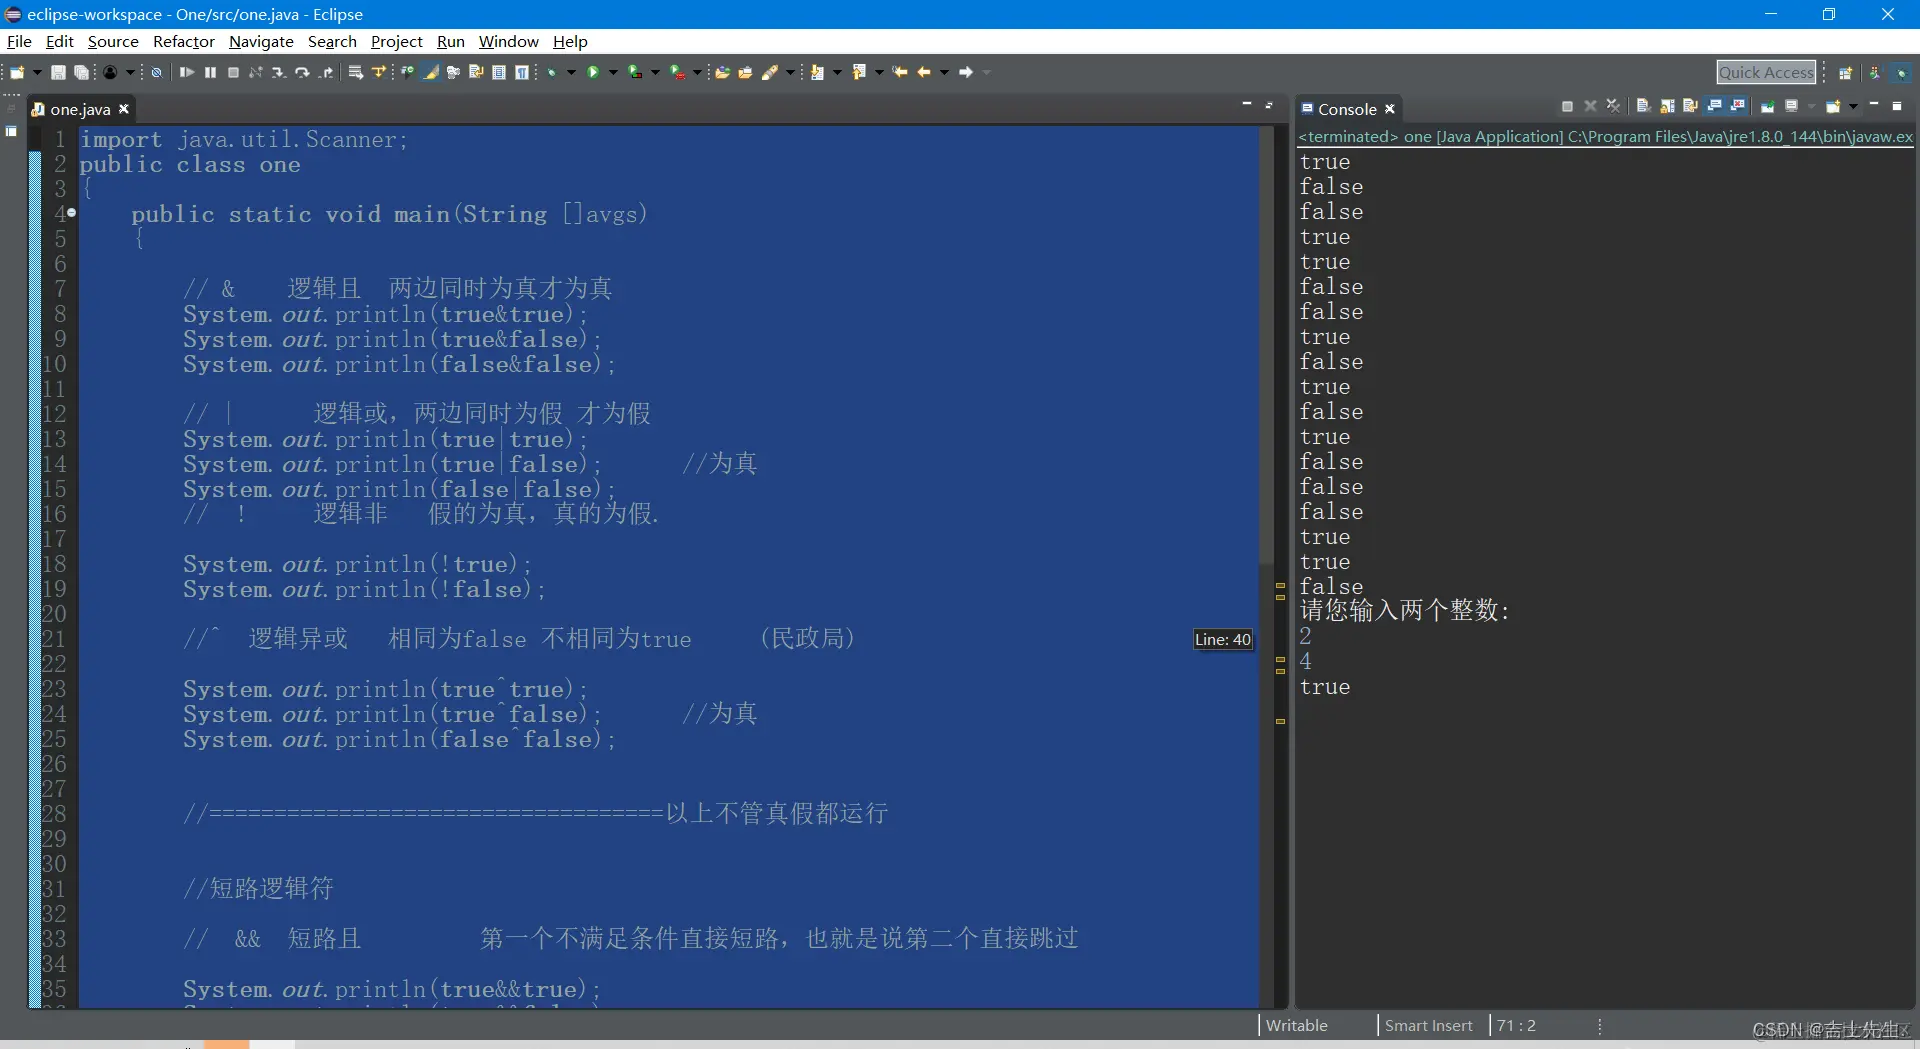Screen dimensions: 1920x1049
Task: Launch Debug with the bug icon
Action: pos(551,72)
